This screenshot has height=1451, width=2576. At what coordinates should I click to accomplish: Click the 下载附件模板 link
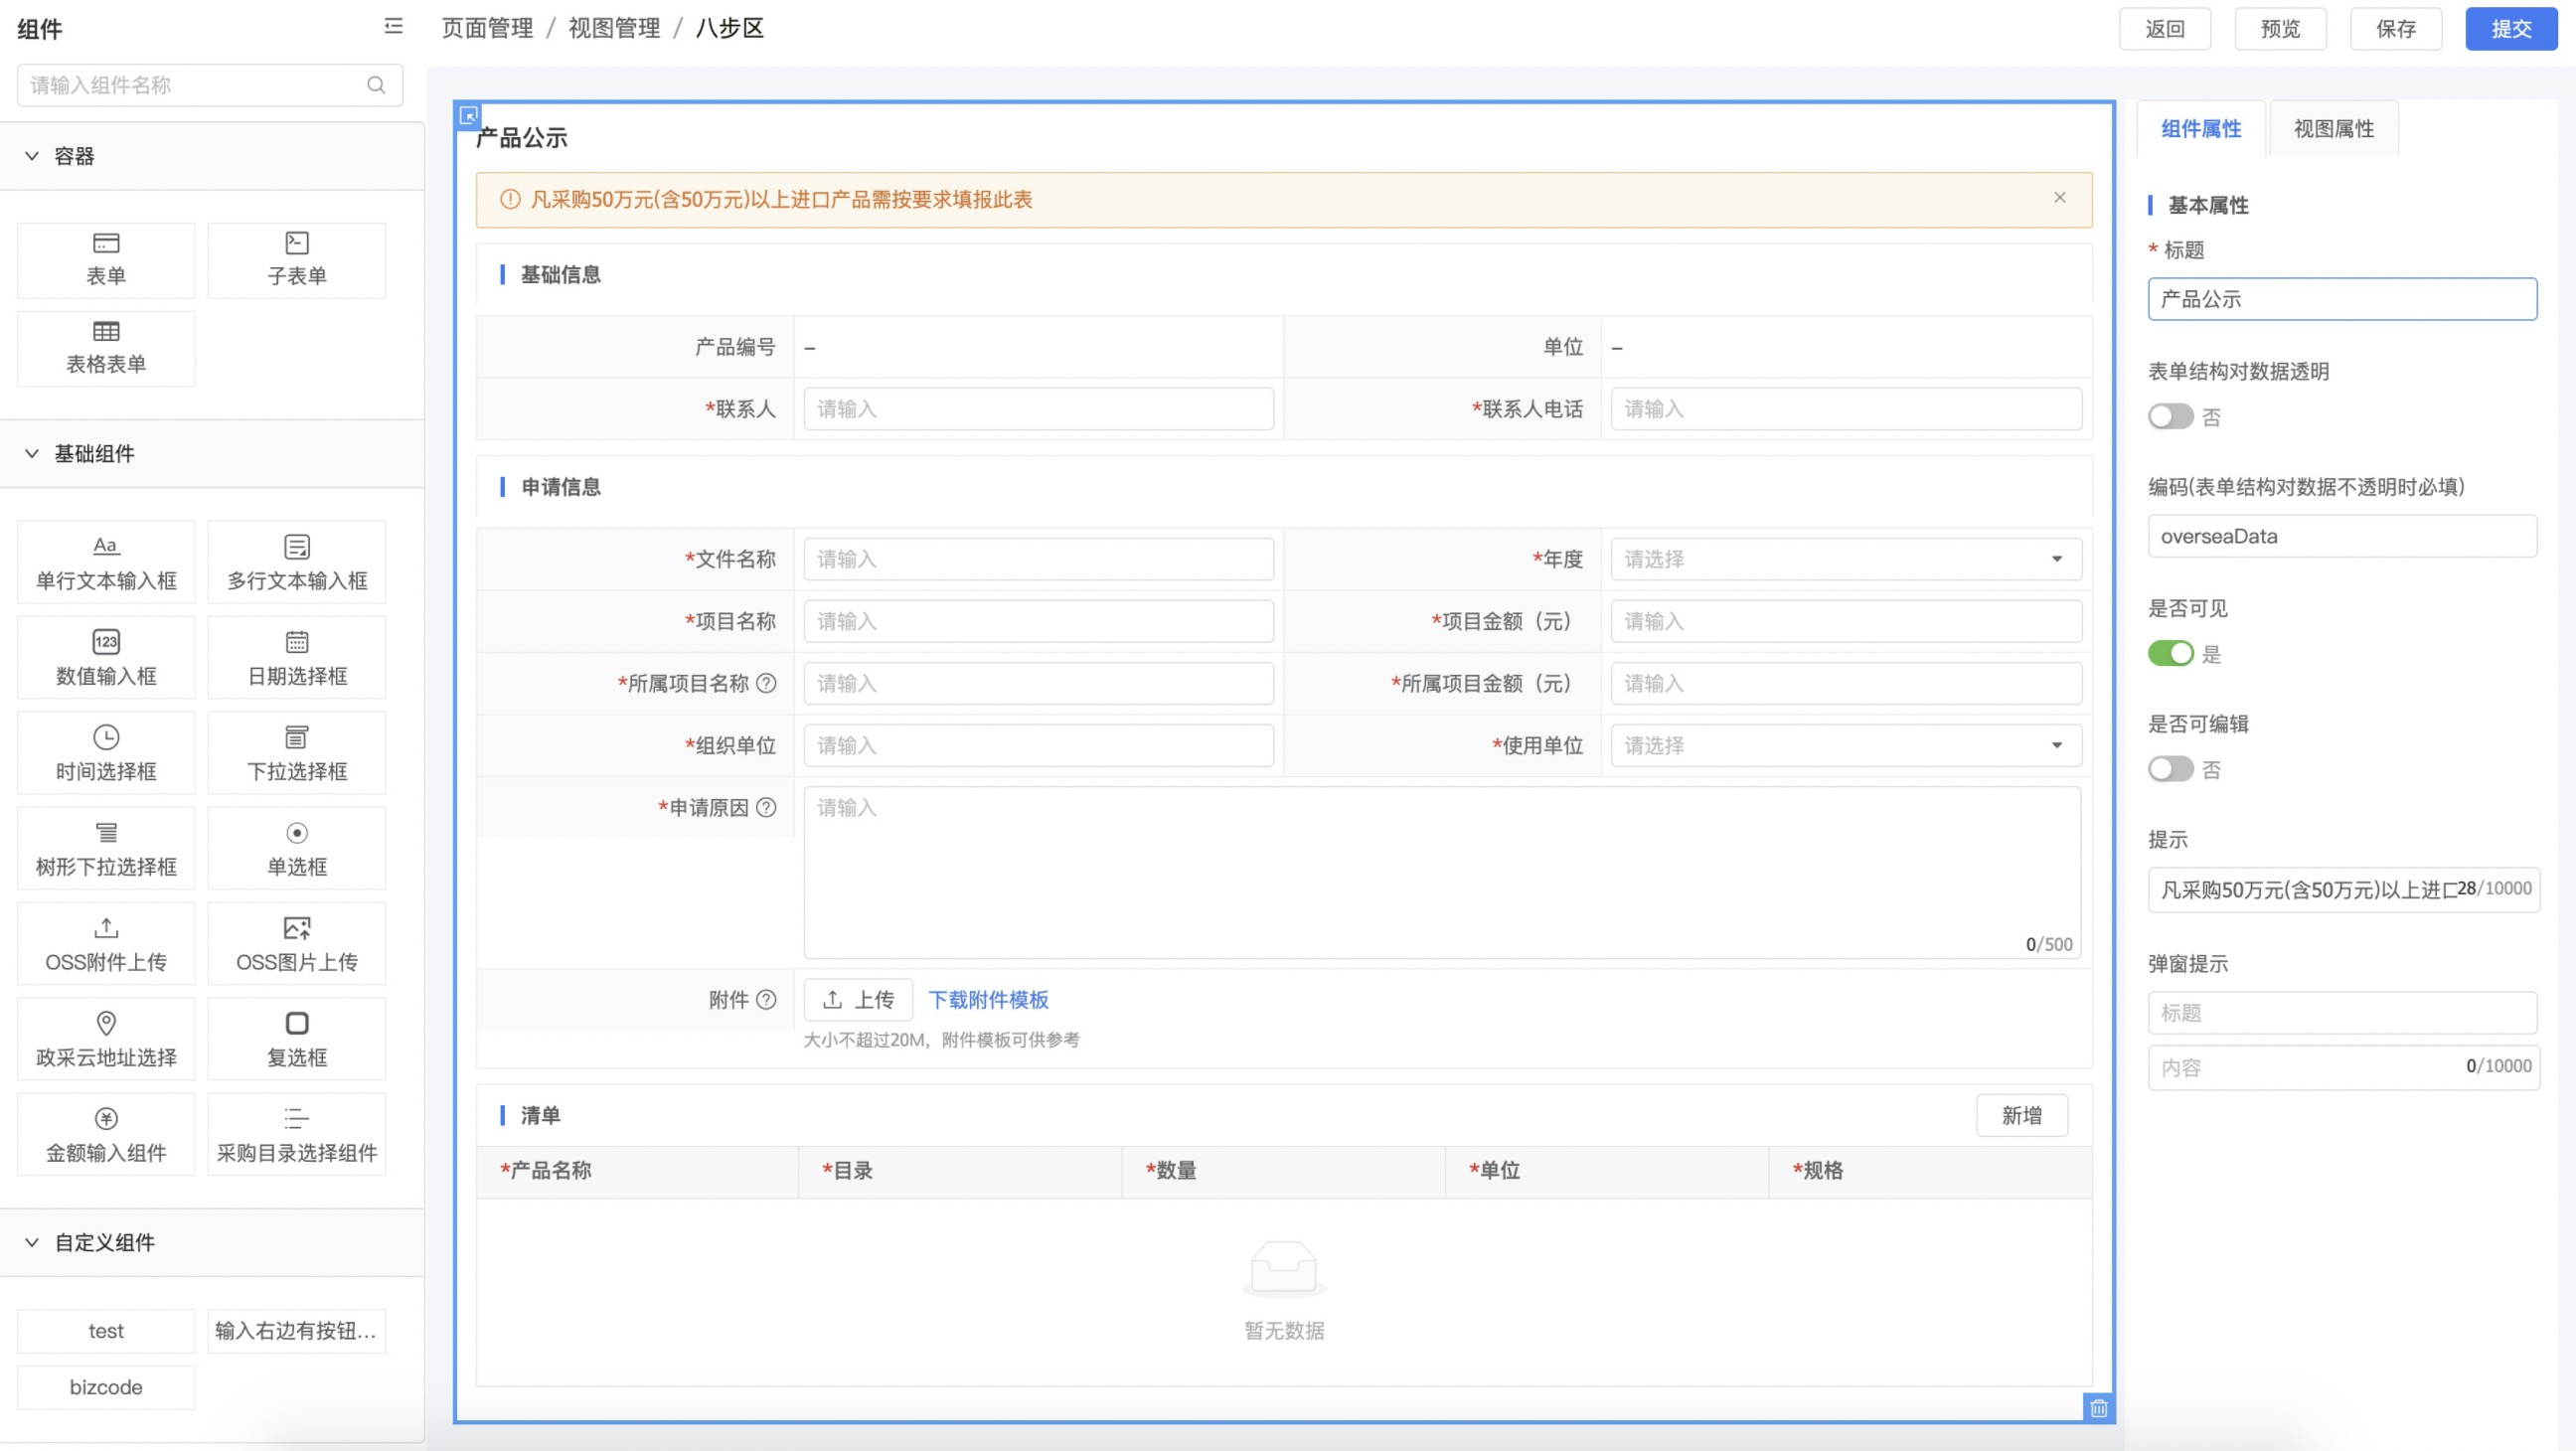pyautogui.click(x=988, y=999)
